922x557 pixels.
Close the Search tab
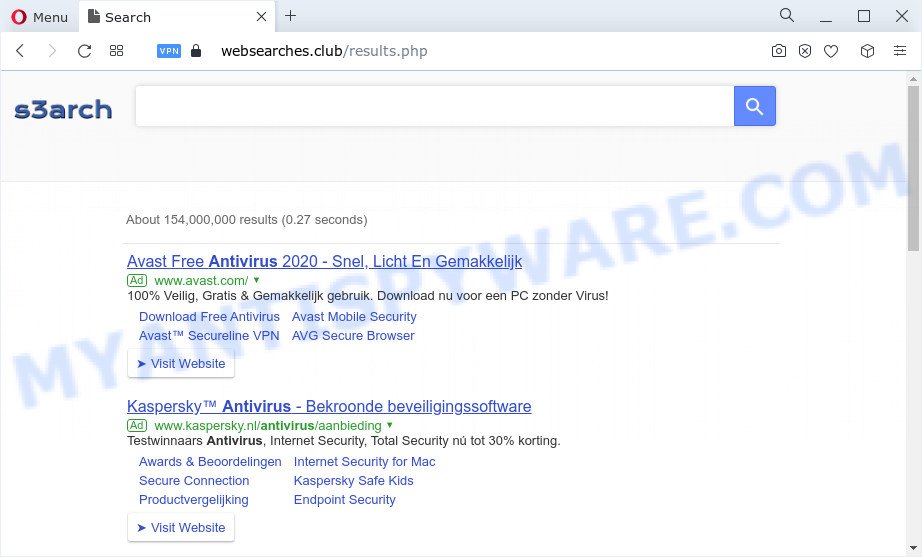point(262,17)
